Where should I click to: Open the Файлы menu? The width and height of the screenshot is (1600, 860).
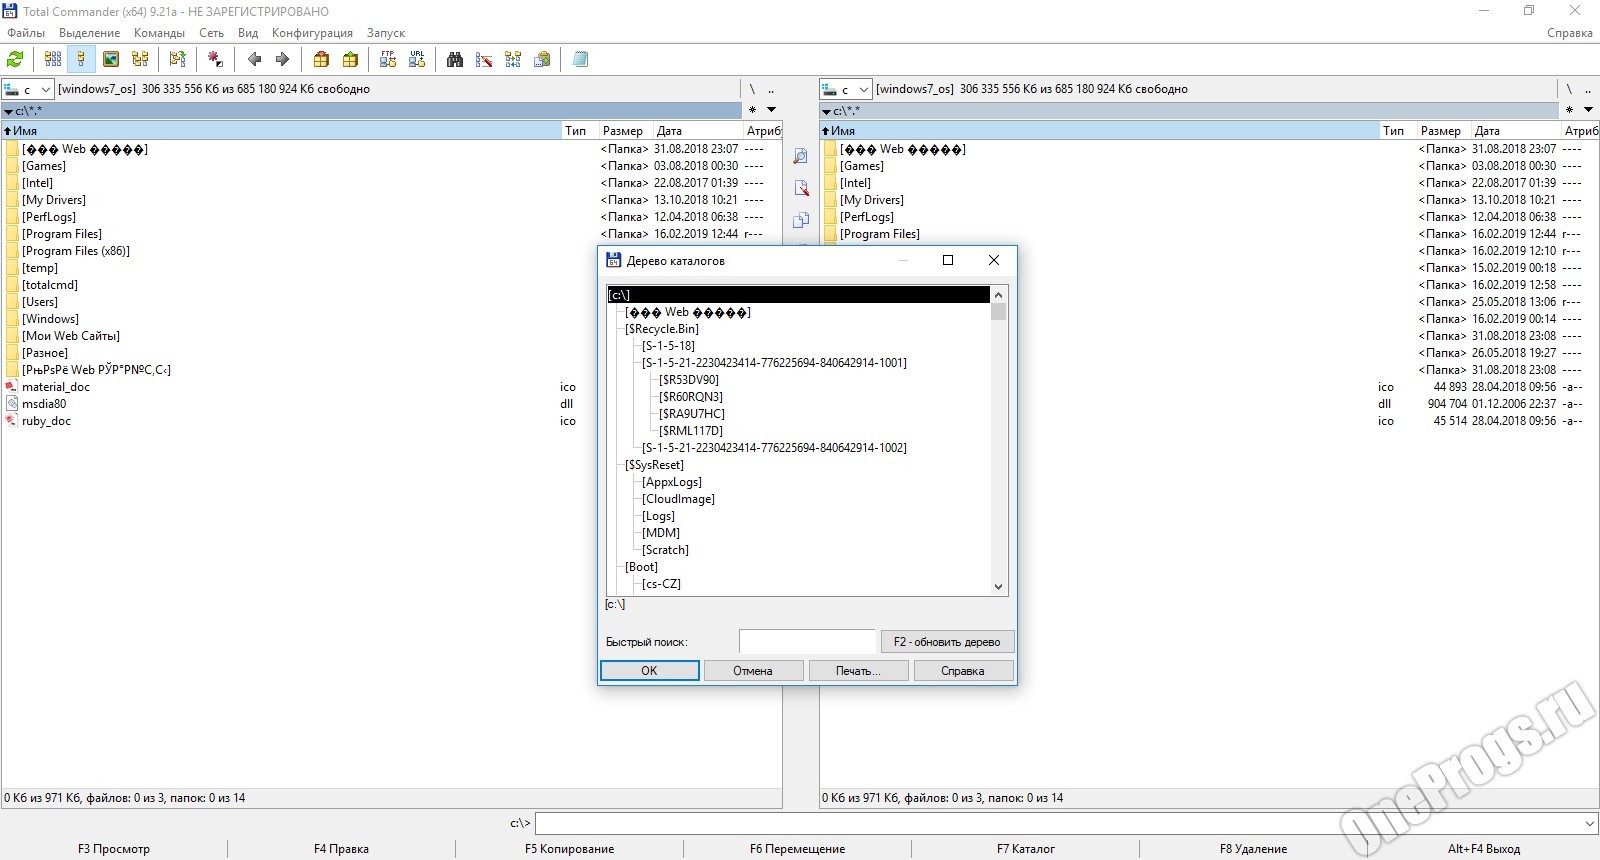26,33
